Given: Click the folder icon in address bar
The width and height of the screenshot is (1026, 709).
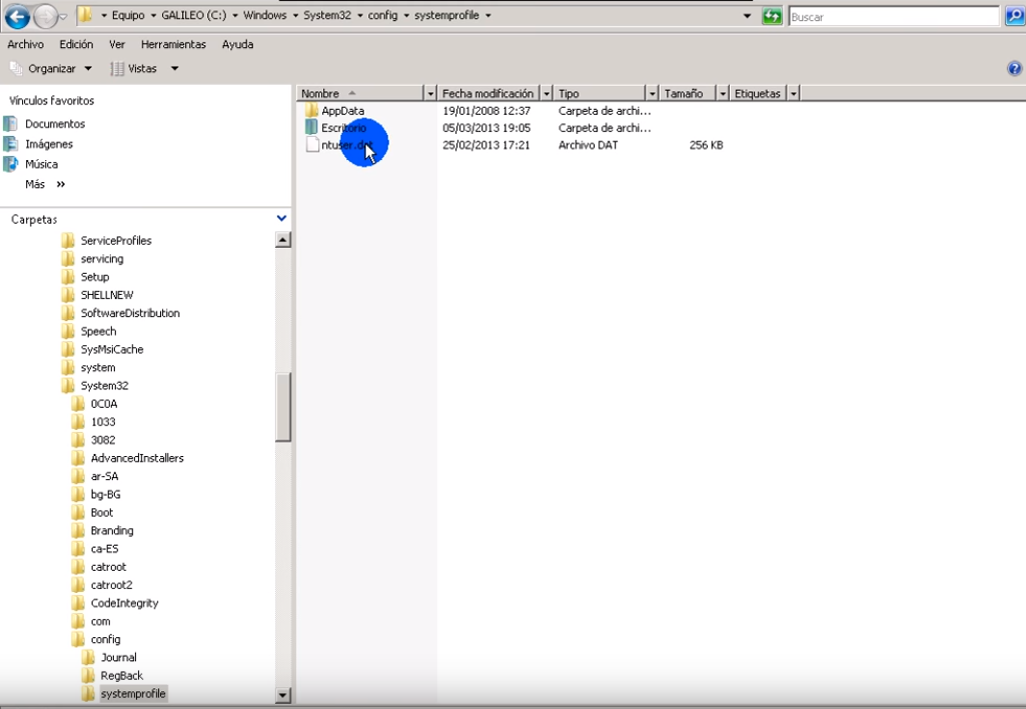Looking at the screenshot, I should coord(85,15).
